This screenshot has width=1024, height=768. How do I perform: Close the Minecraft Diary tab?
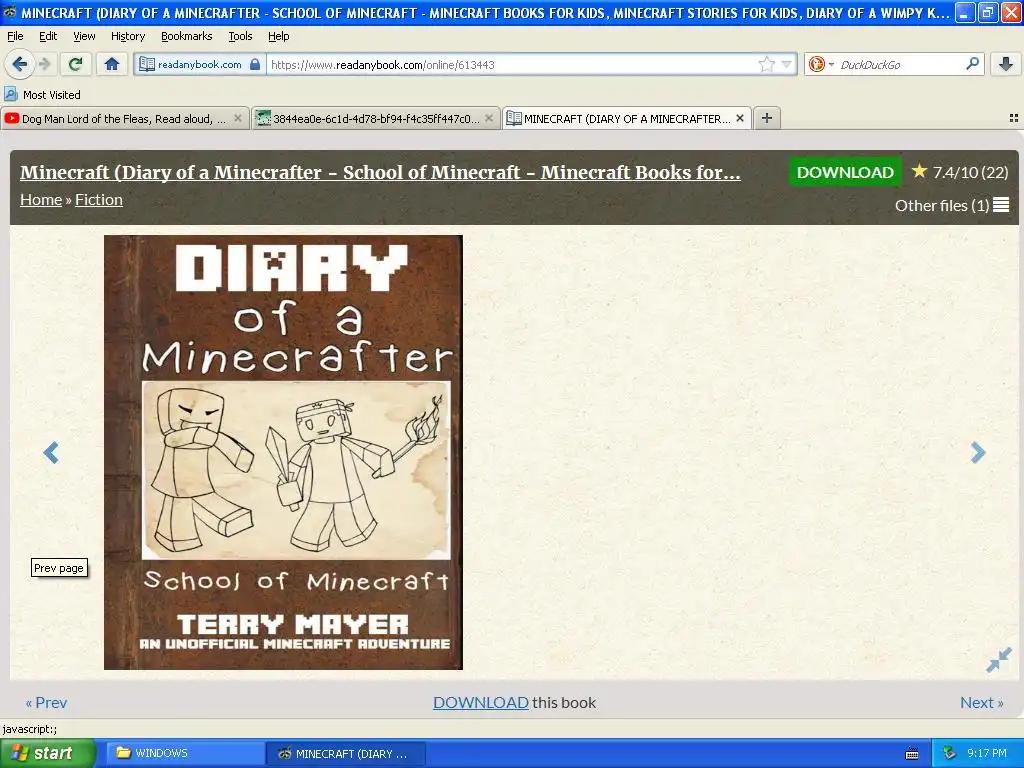pyautogui.click(x=740, y=118)
